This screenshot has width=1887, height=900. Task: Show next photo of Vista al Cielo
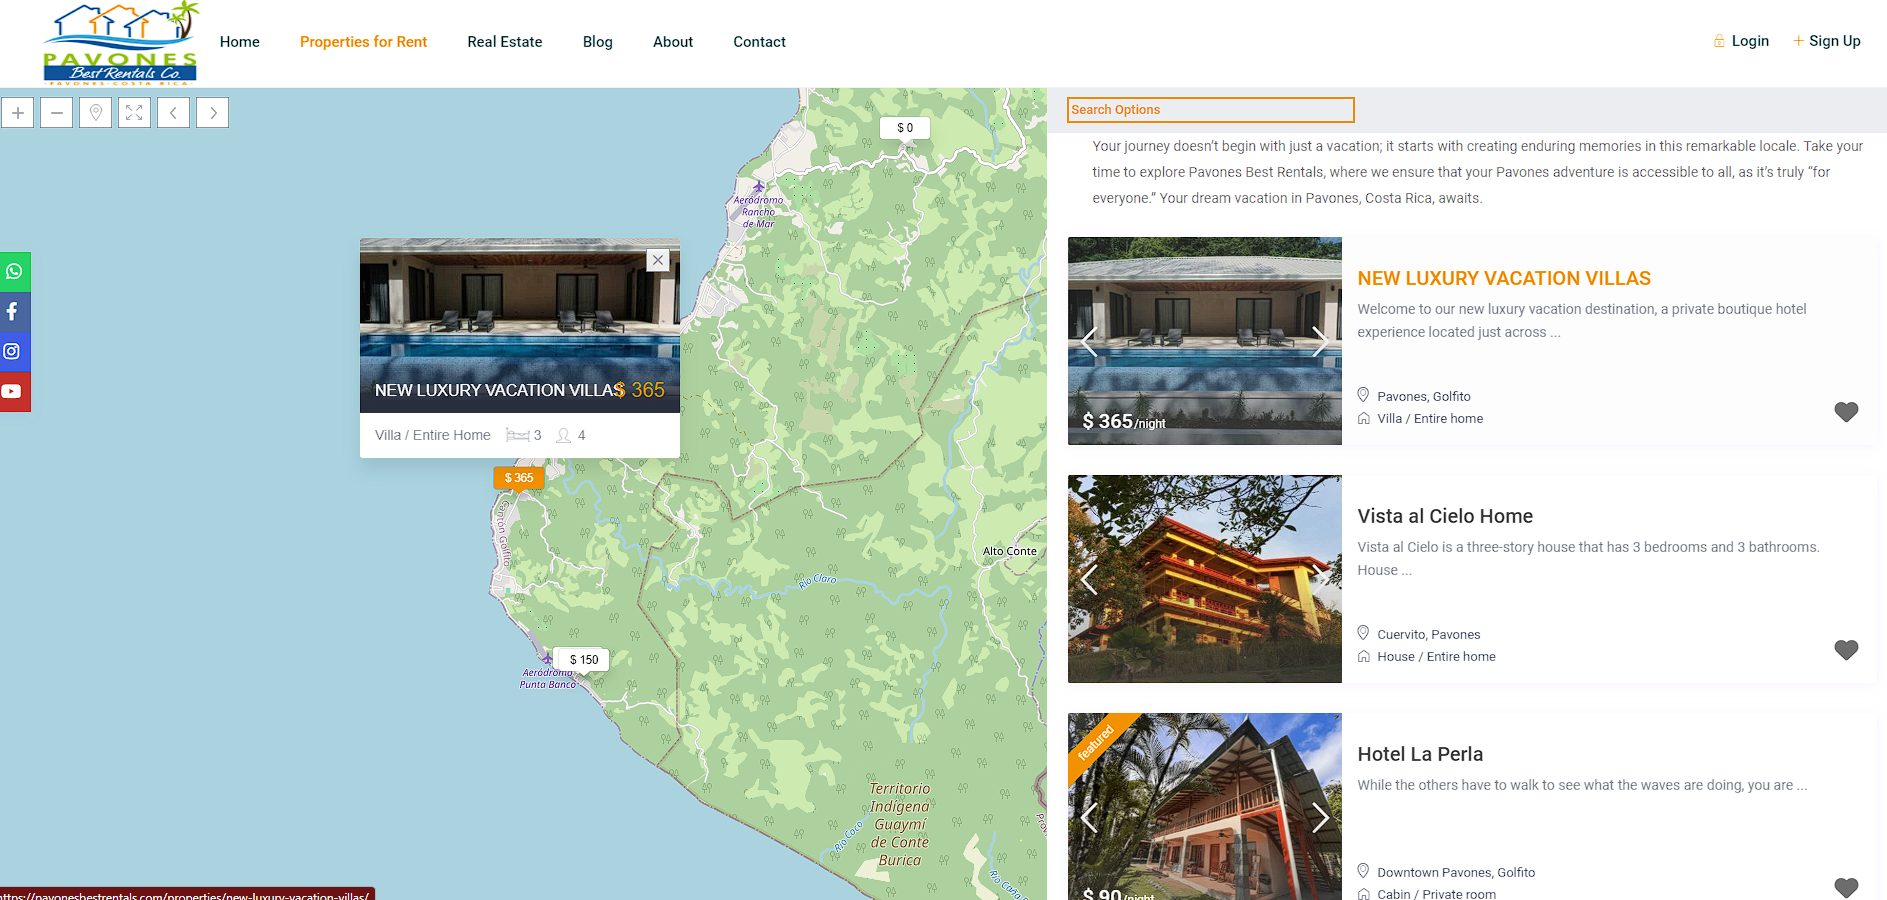coord(1320,579)
